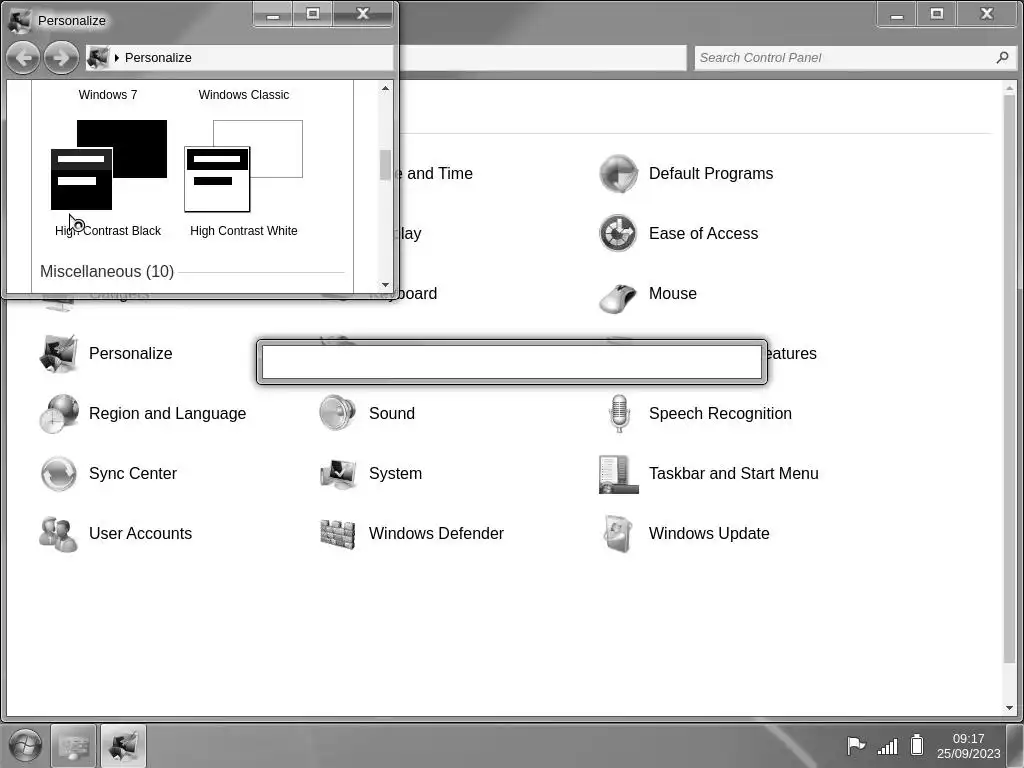Screen dimensions: 1024x768
Task: Maximize the Personalize window
Action: click(313, 14)
